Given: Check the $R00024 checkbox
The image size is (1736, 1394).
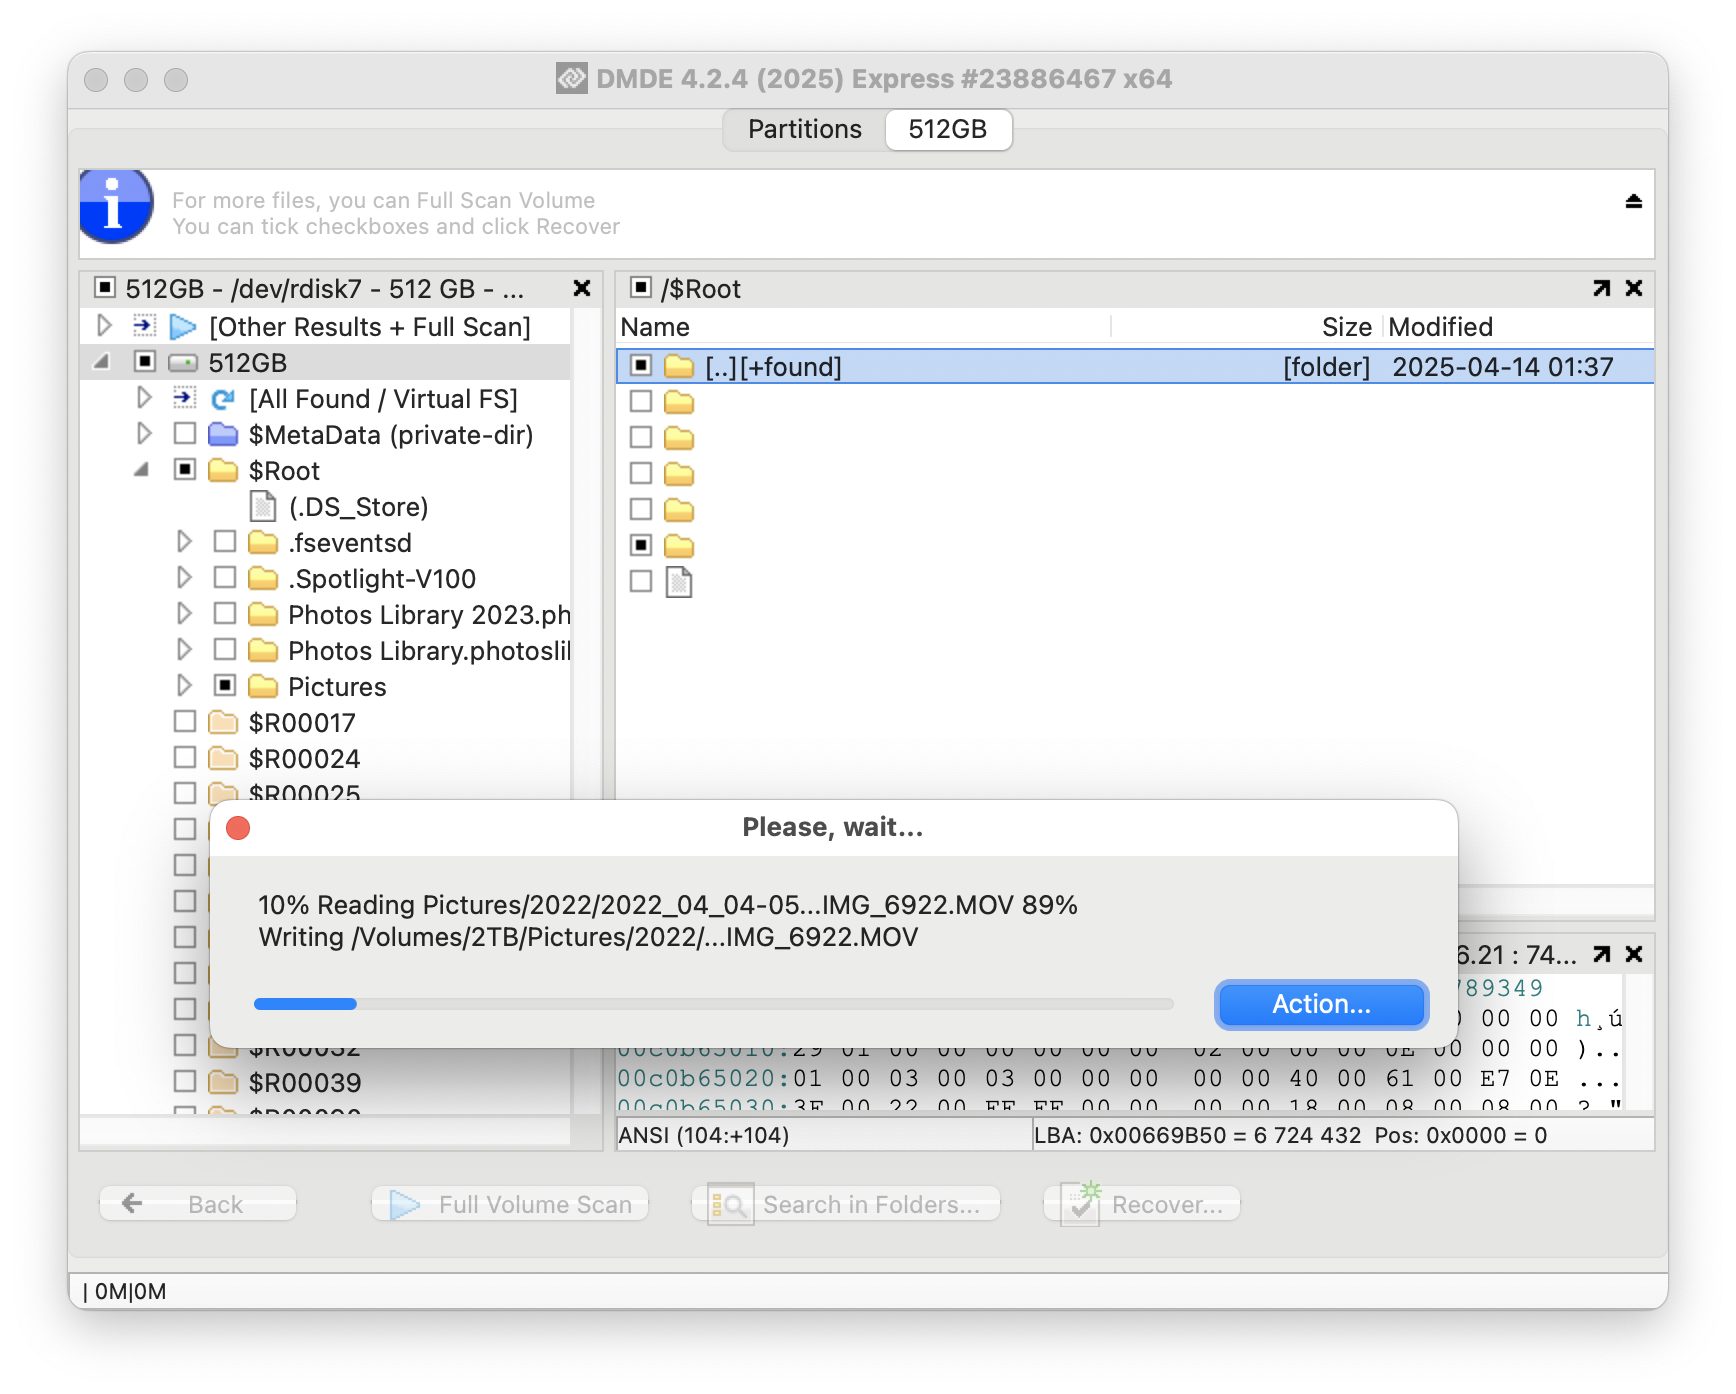Looking at the screenshot, I should [x=185, y=757].
